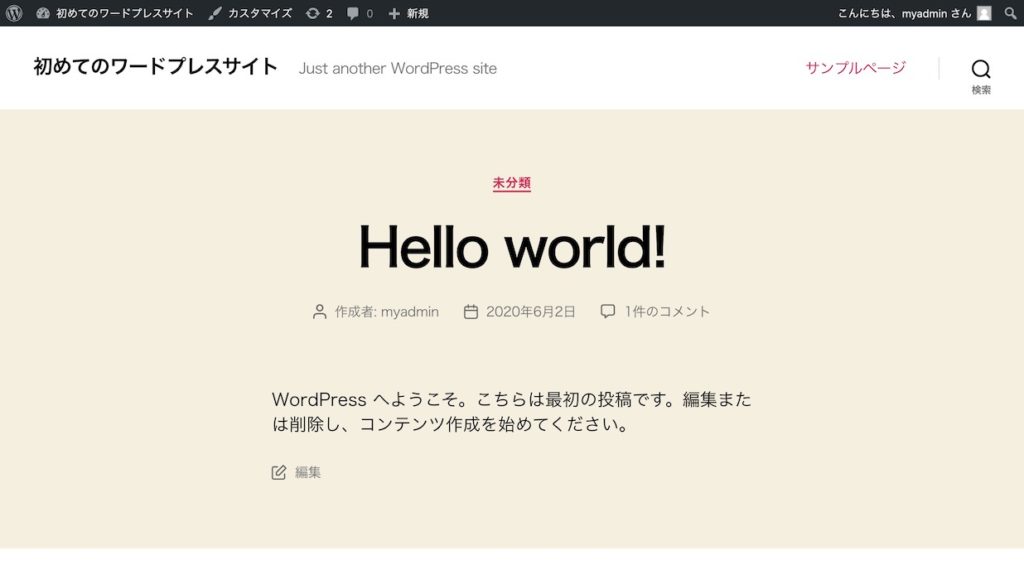View author myadmin's posts
Image resolution: width=1024 pixels, height=580 pixels.
(409, 312)
